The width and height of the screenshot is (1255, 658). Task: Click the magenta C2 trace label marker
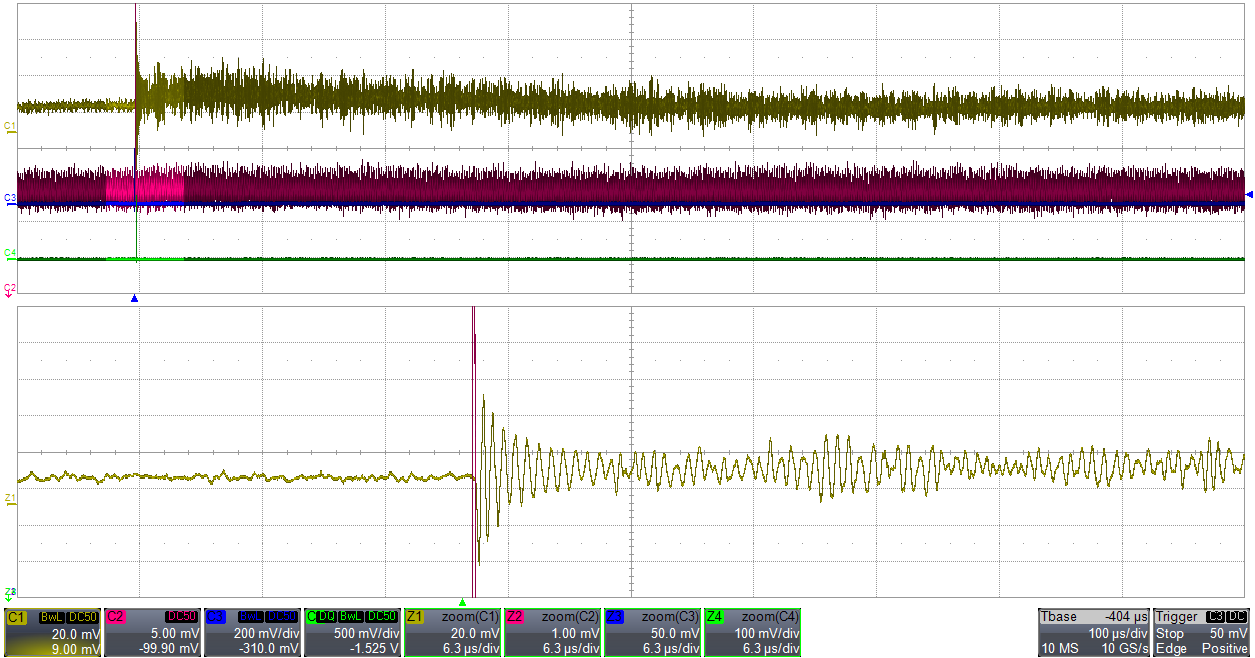pos(9,288)
